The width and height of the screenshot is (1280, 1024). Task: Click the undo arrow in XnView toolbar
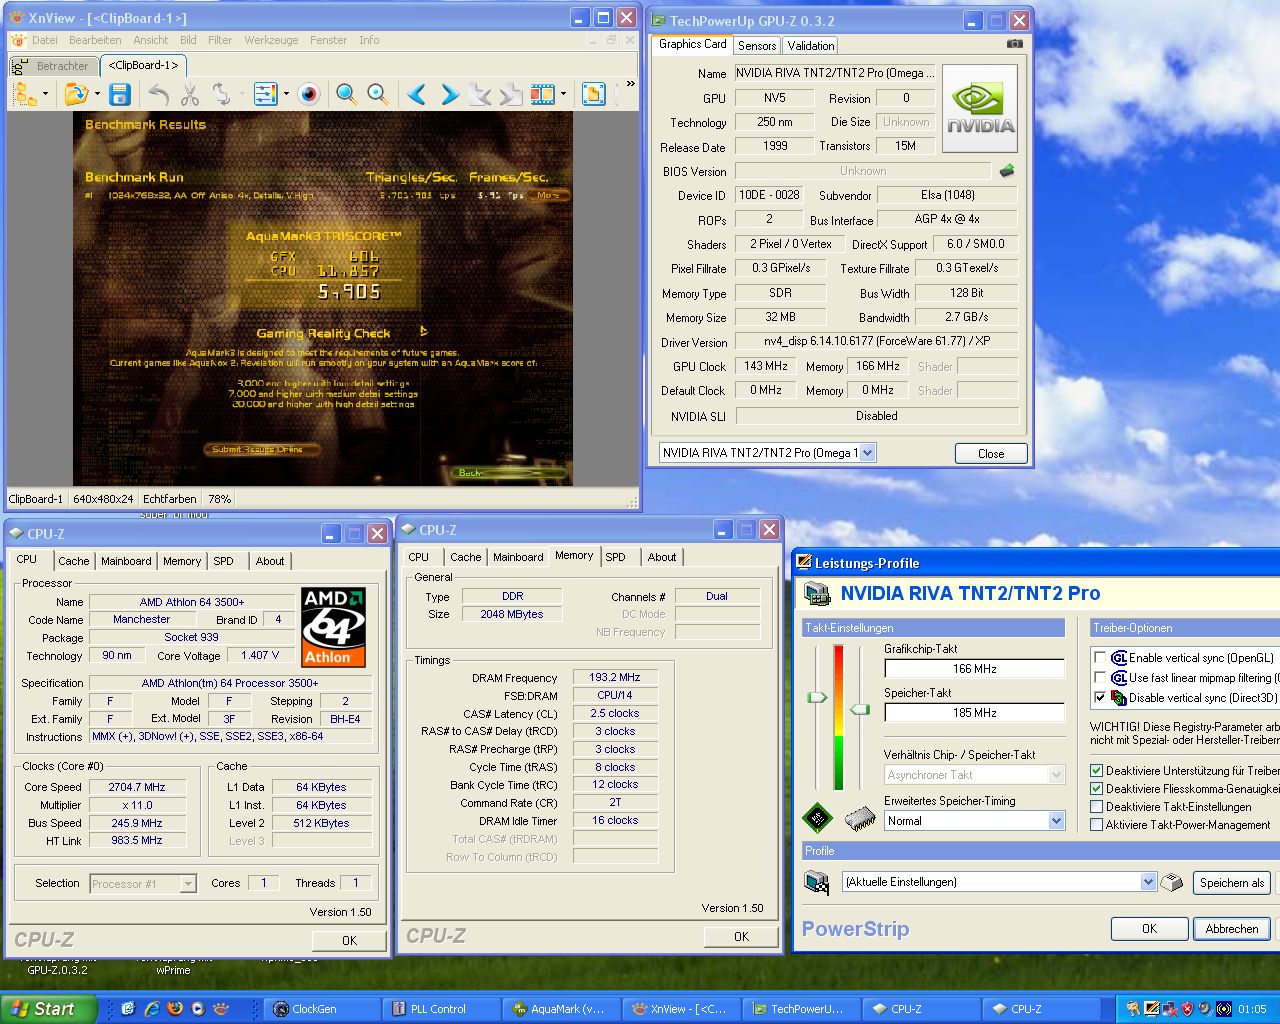coord(158,94)
